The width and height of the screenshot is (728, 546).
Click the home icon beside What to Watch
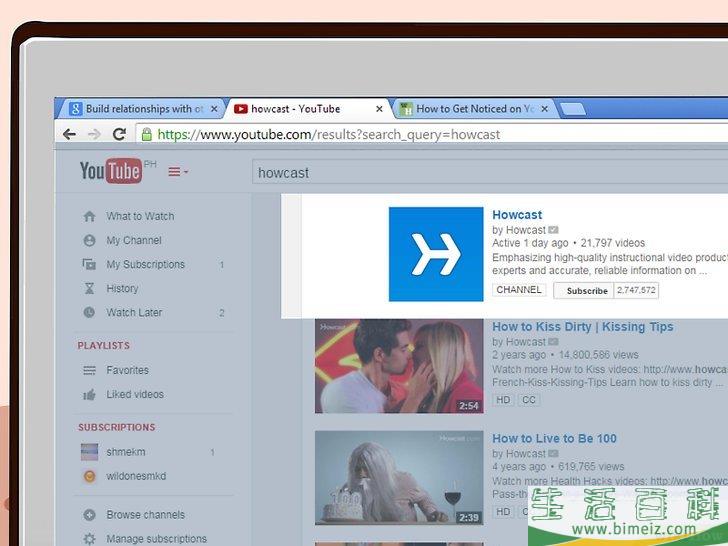click(89, 216)
